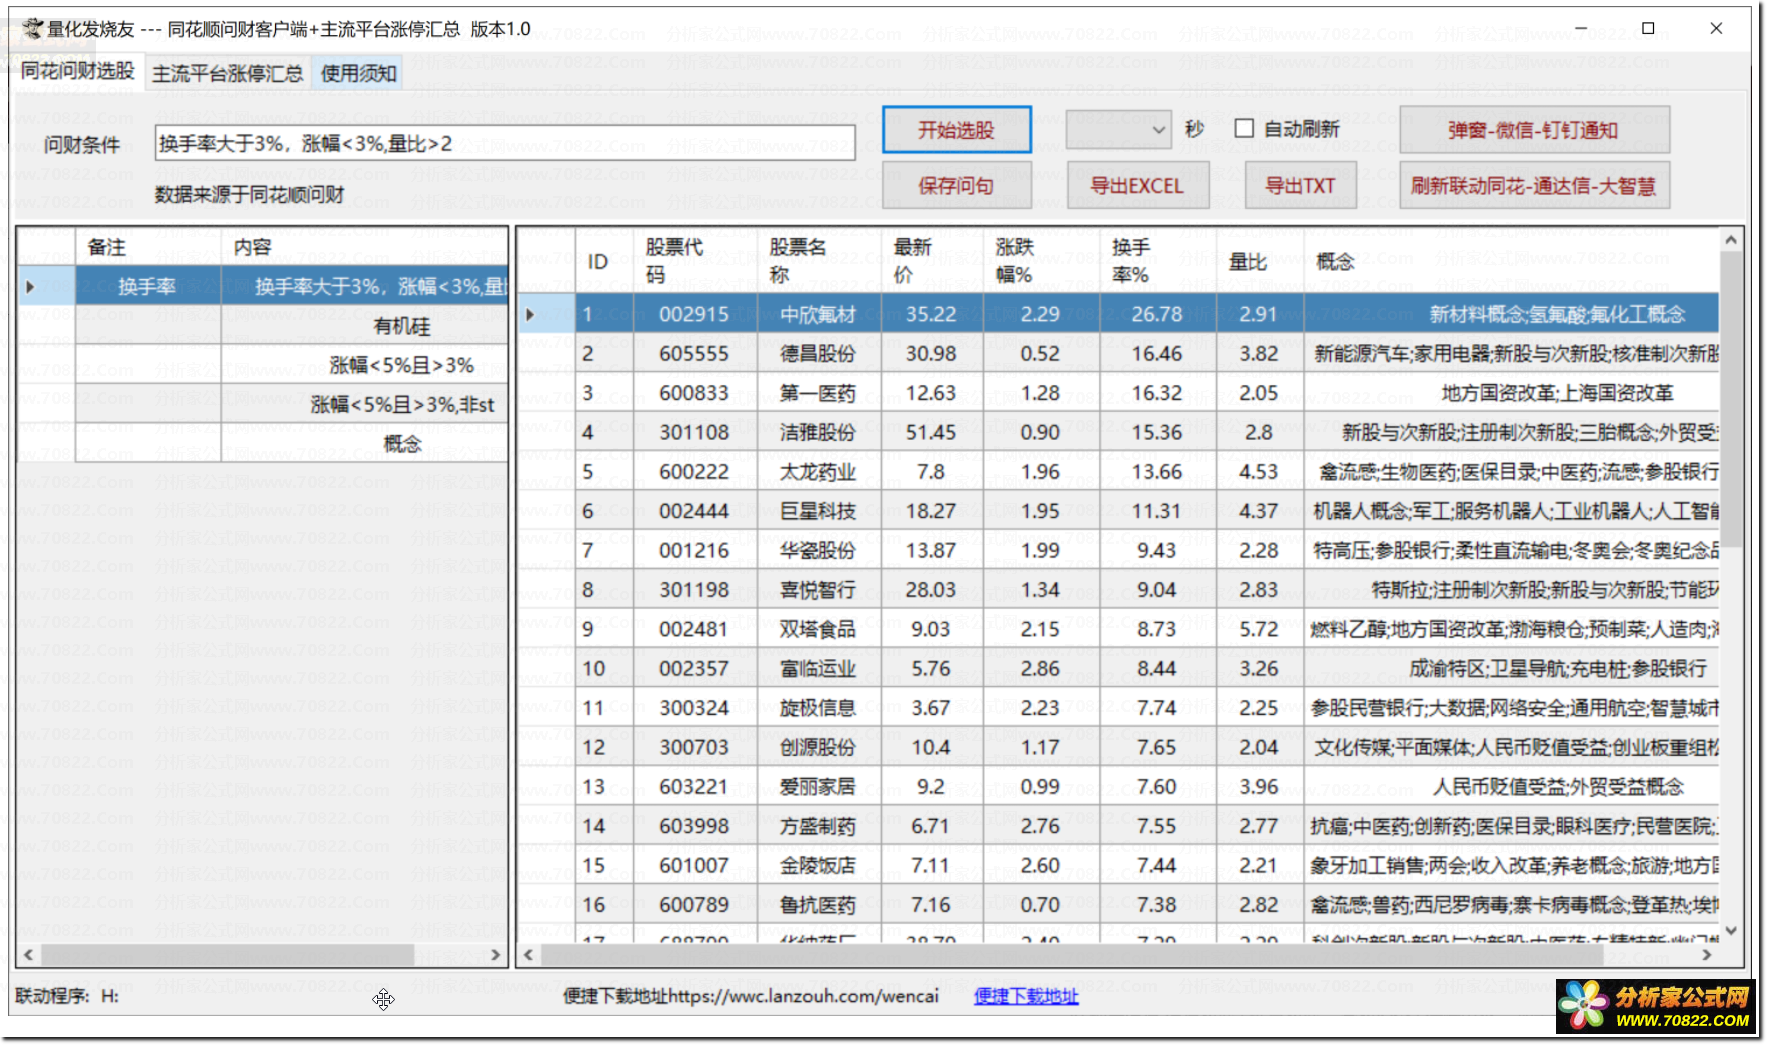The width and height of the screenshot is (1768, 1045).
Task: Click left panel horizontal scrollbar thumb
Action: pyautogui.click(x=227, y=955)
